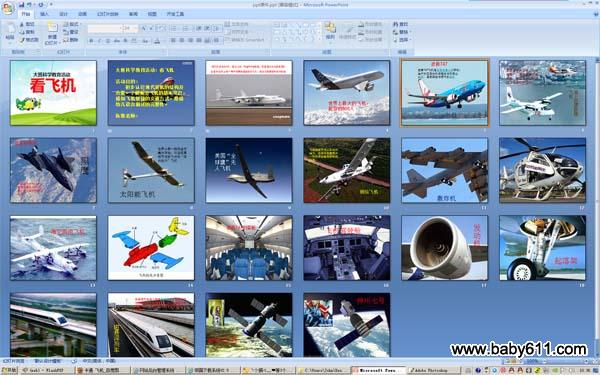Select the 看飞机 title slide thumbnail
Screen dimensions: 600x375
(53, 93)
